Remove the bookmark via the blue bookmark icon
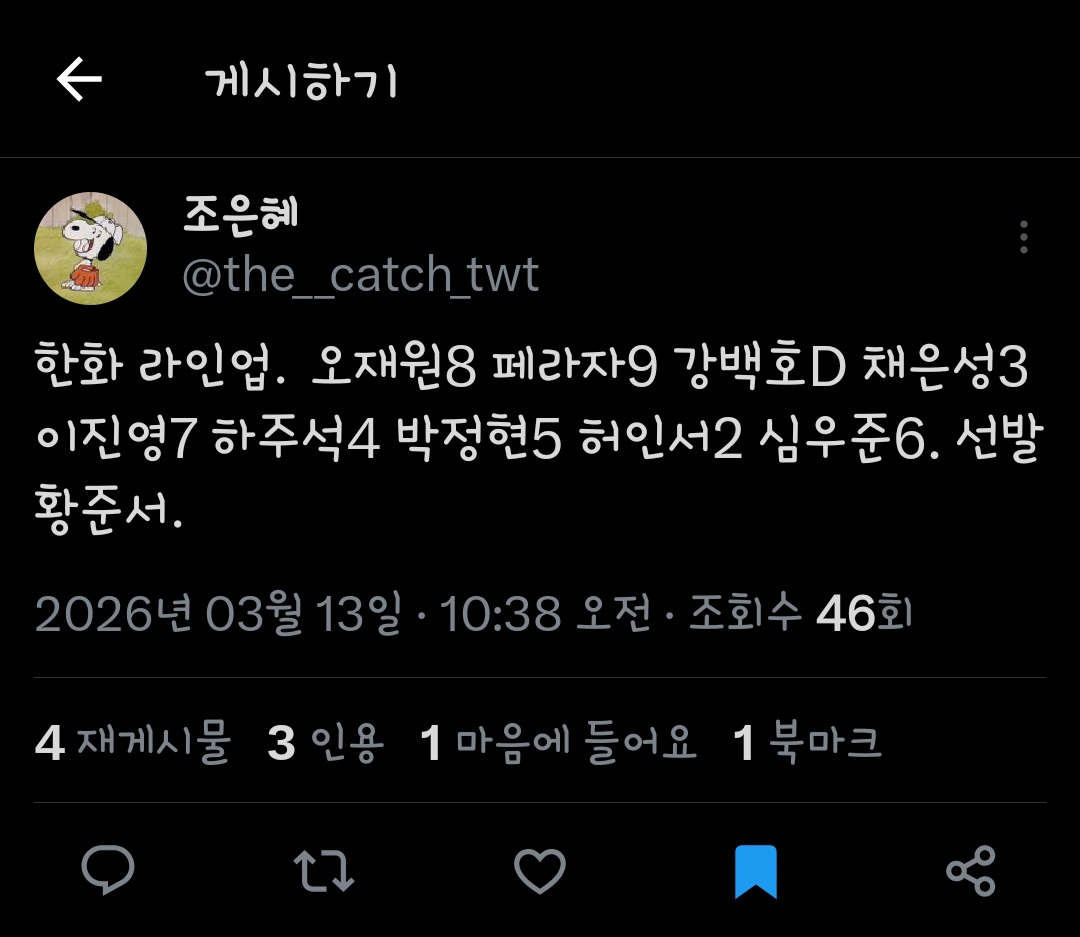1080x937 pixels. (756, 872)
